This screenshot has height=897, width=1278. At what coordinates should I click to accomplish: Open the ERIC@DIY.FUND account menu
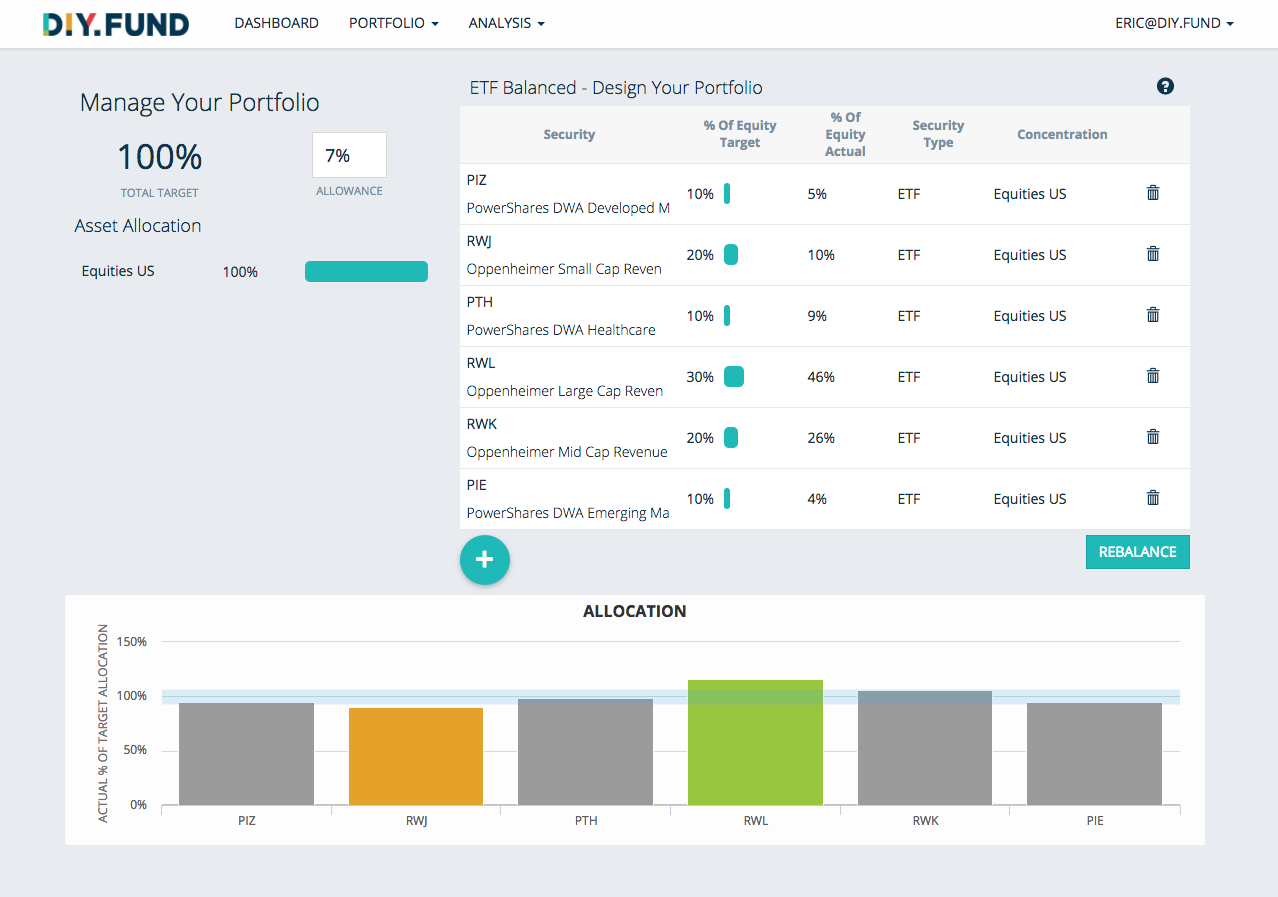pos(1174,23)
